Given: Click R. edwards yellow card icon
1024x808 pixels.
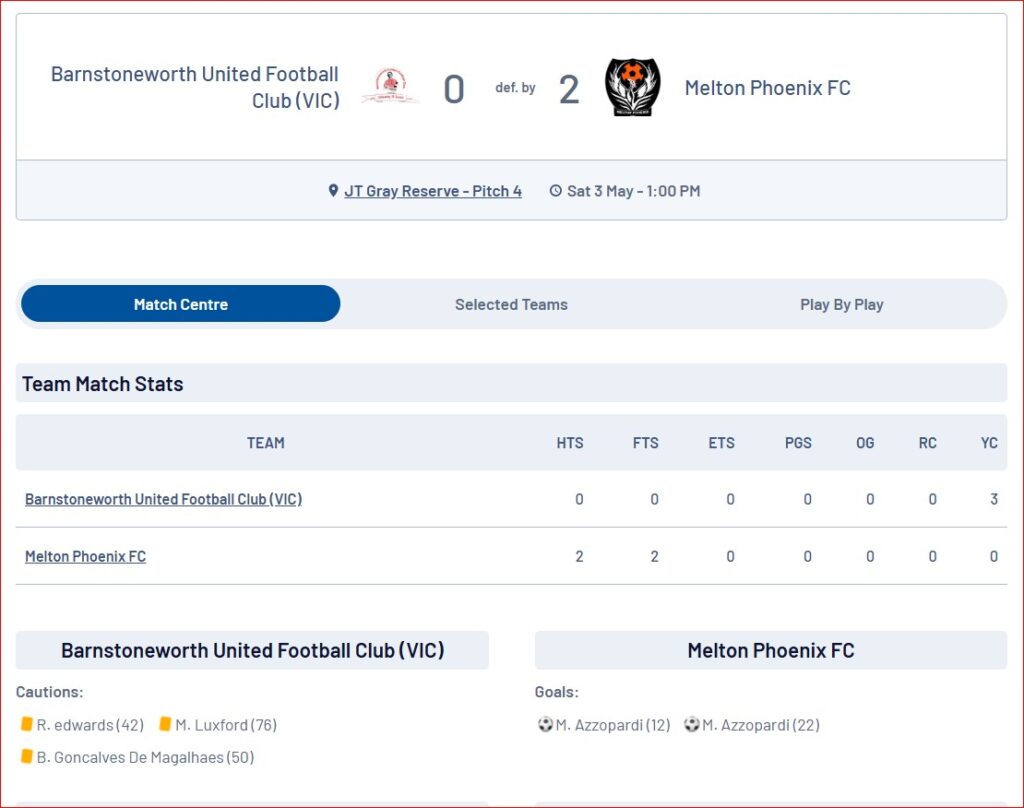Looking at the screenshot, I should pyautogui.click(x=27, y=724).
